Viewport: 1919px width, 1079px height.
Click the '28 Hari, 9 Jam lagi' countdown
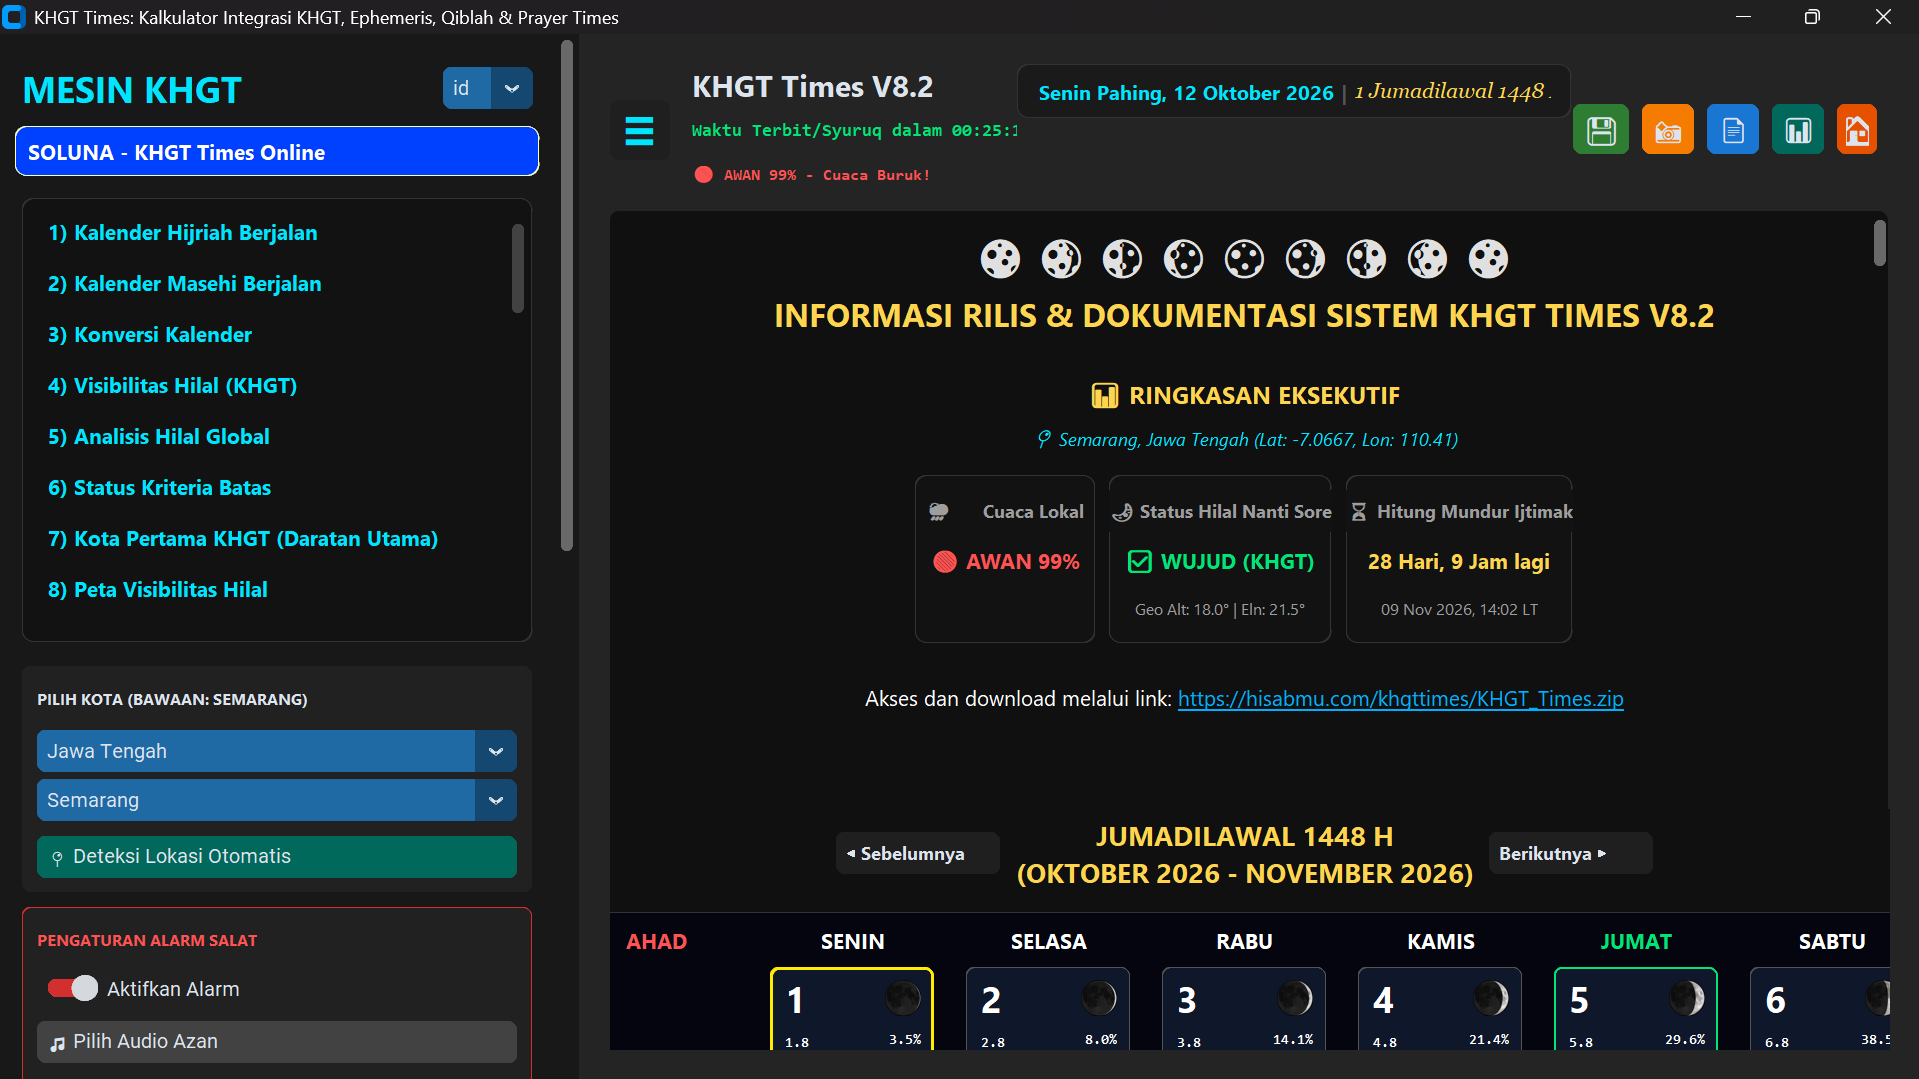click(1459, 562)
